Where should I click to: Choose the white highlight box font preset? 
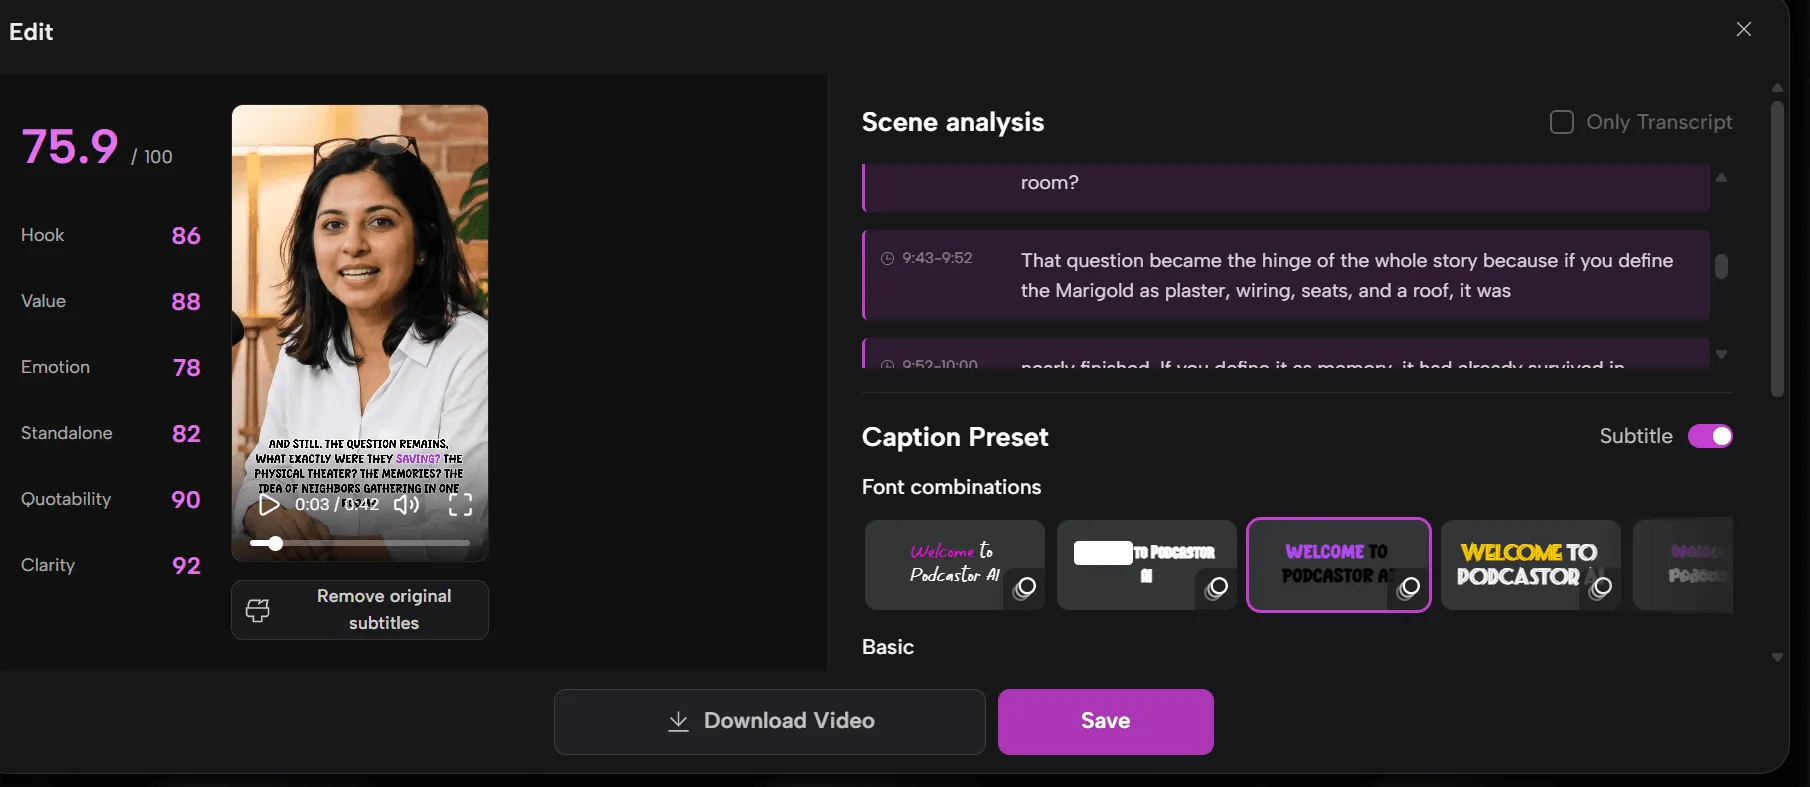(1147, 565)
